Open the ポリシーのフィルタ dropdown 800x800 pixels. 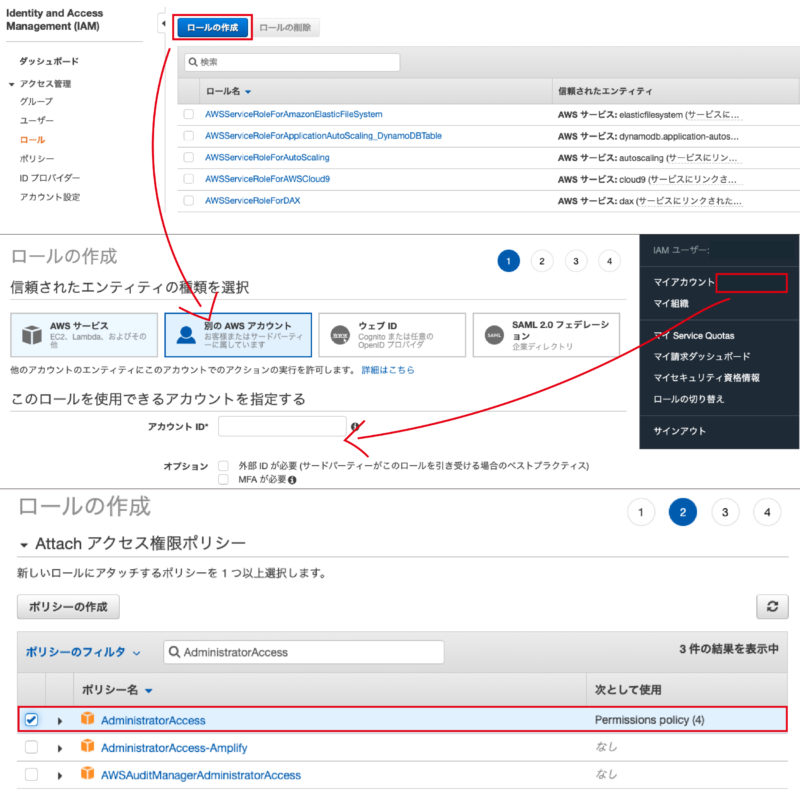[83, 652]
